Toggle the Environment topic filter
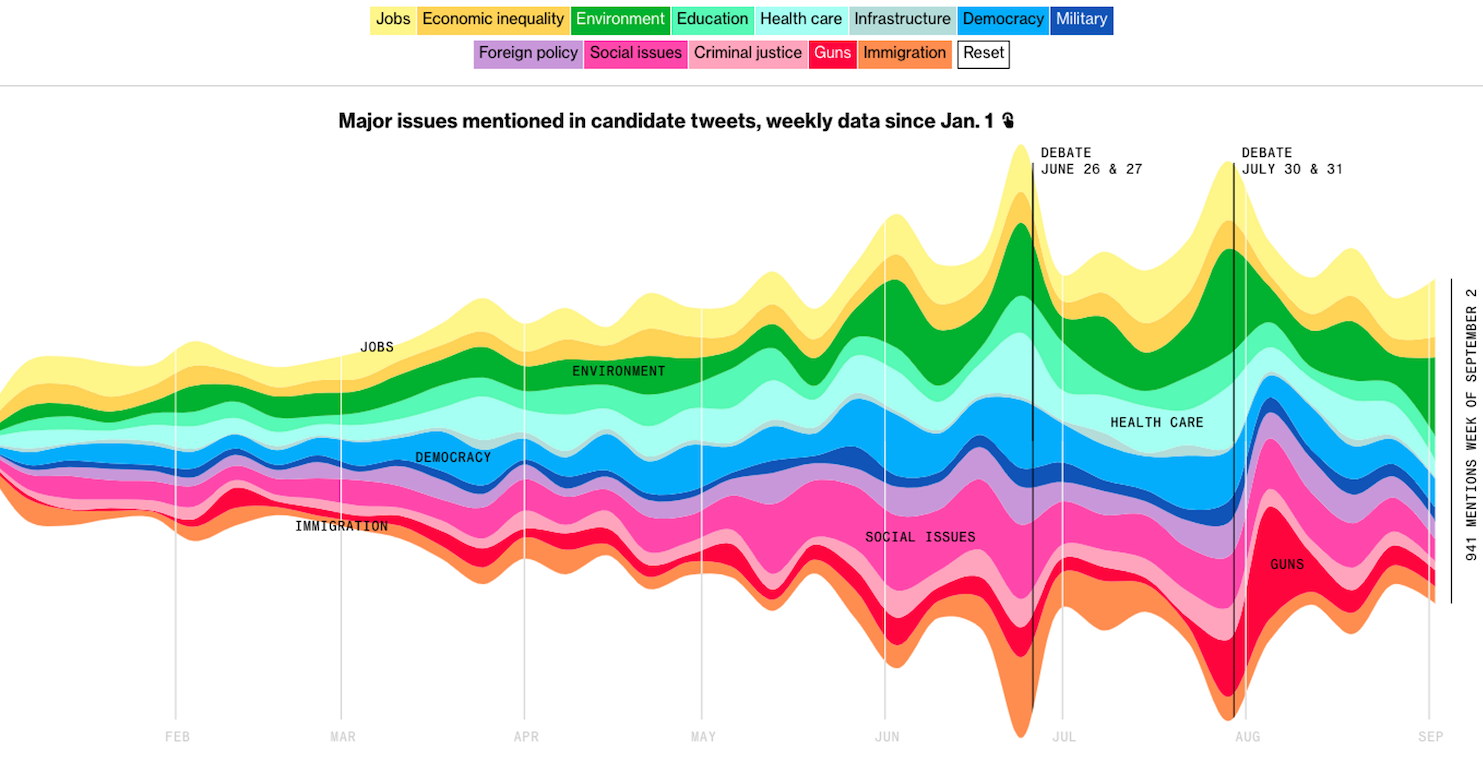 coord(620,19)
